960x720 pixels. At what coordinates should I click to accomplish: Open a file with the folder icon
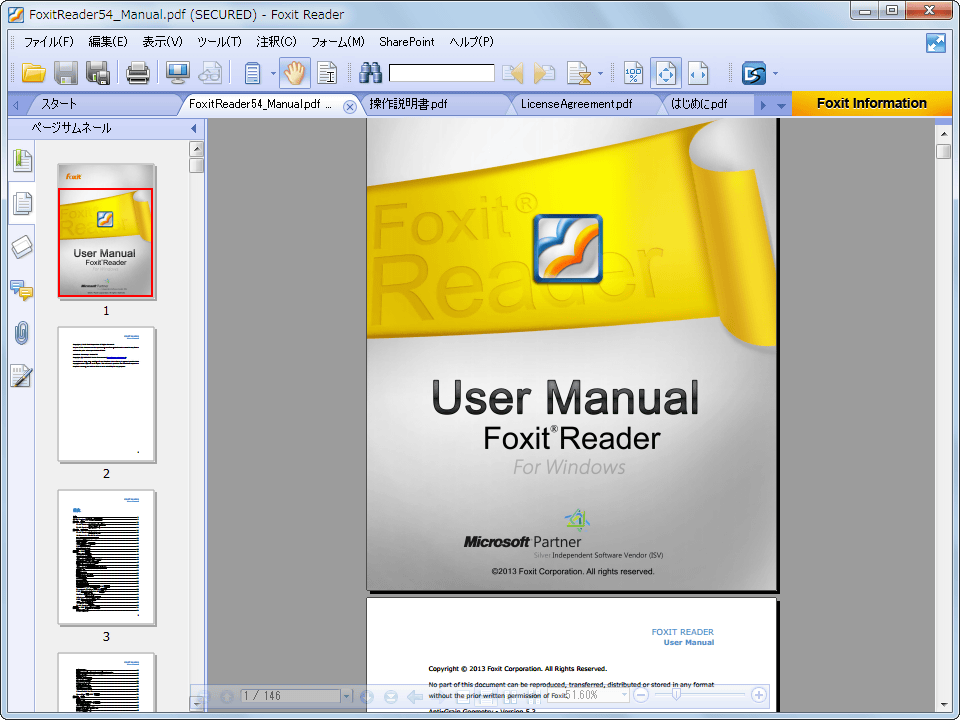click(34, 73)
